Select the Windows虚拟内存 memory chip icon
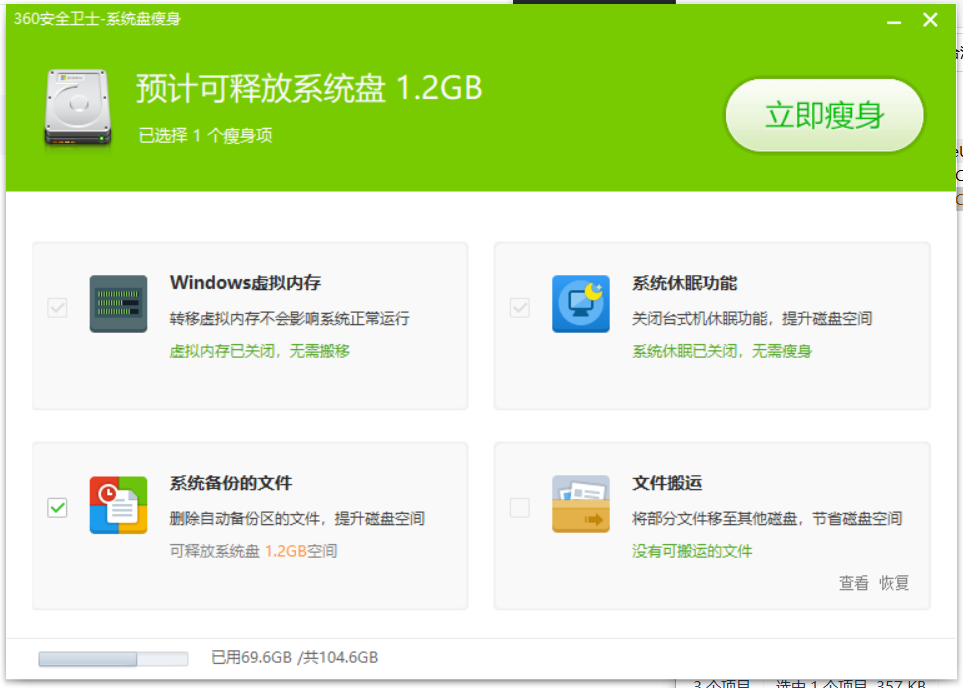The image size is (963, 688). 118,305
